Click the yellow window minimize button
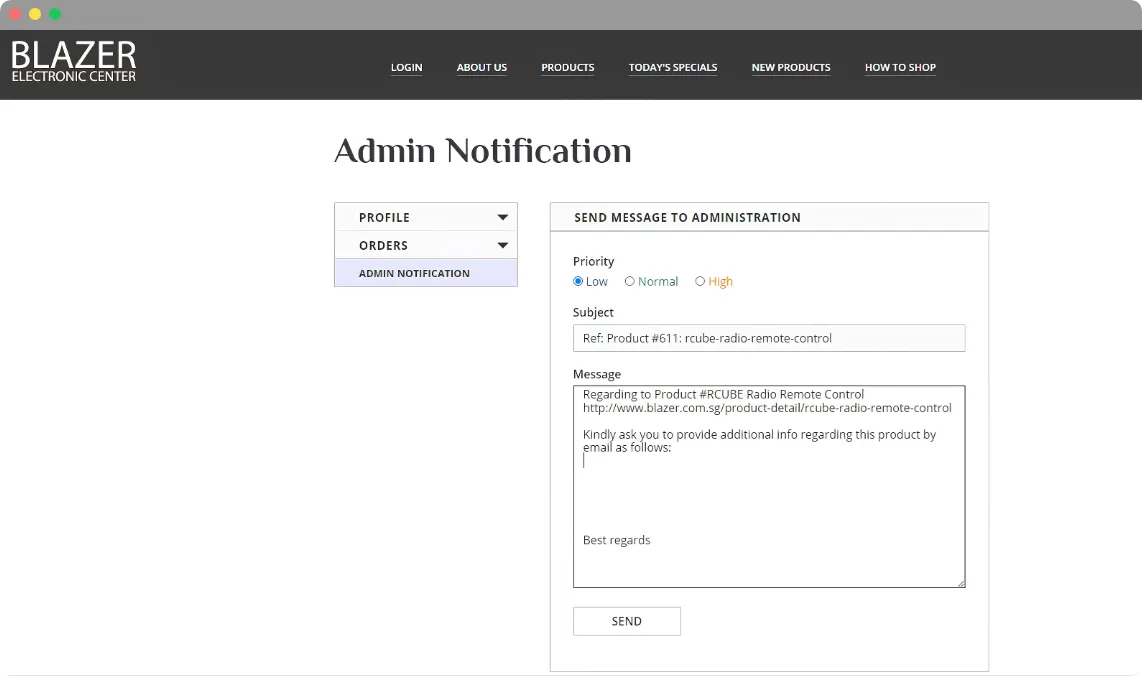The height and width of the screenshot is (676, 1142). [35, 14]
